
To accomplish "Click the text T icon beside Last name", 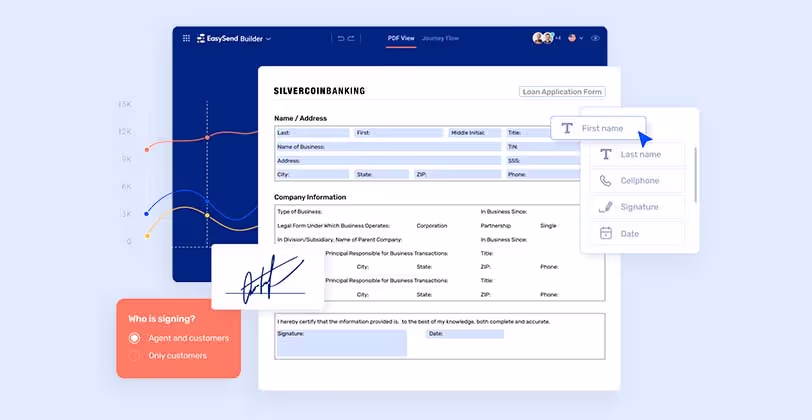I will (605, 154).
